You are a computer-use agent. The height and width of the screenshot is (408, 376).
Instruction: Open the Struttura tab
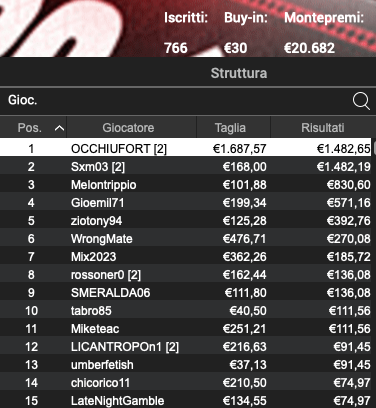click(239, 73)
